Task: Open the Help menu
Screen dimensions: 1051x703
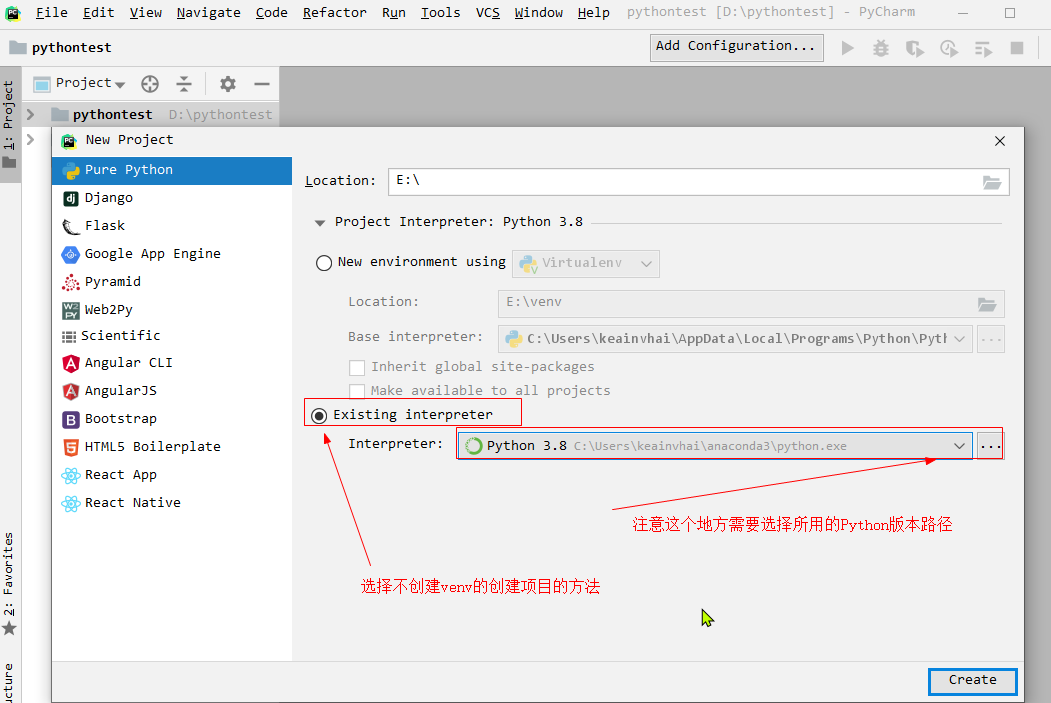Action: pyautogui.click(x=593, y=13)
